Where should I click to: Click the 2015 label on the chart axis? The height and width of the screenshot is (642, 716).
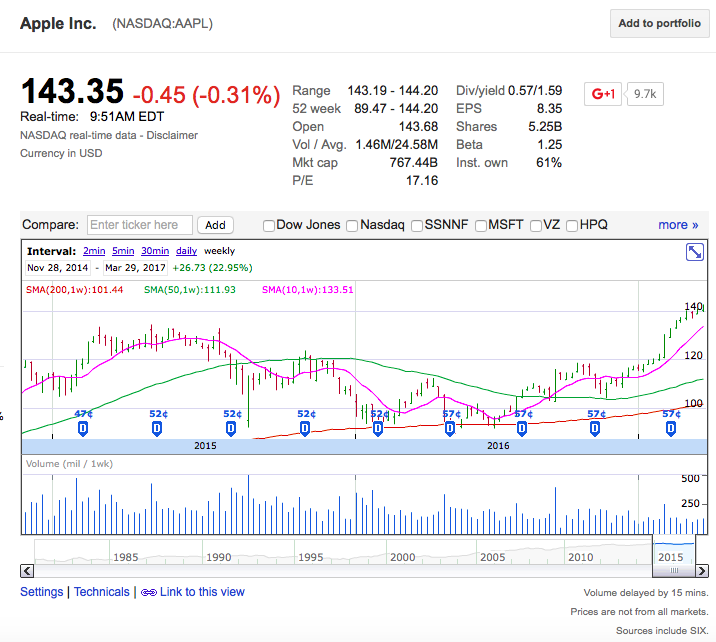click(x=205, y=446)
